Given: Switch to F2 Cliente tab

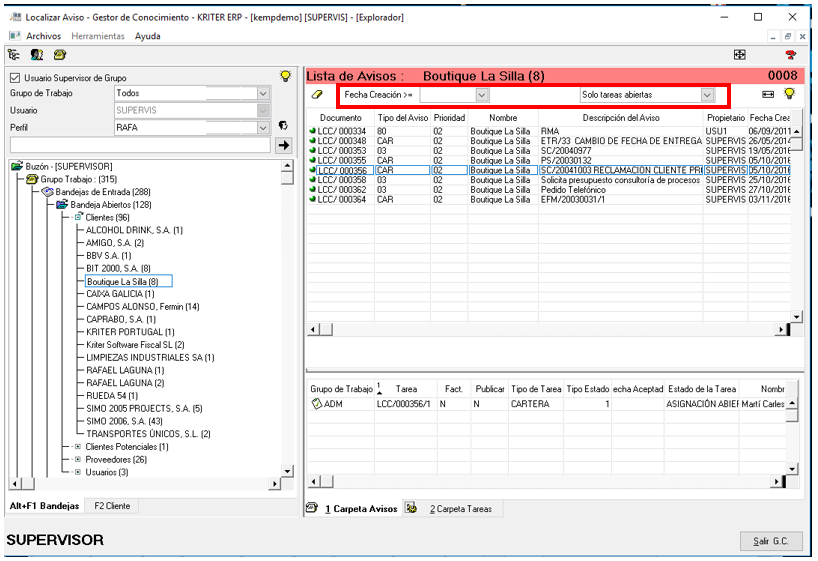Looking at the screenshot, I should click(112, 506).
